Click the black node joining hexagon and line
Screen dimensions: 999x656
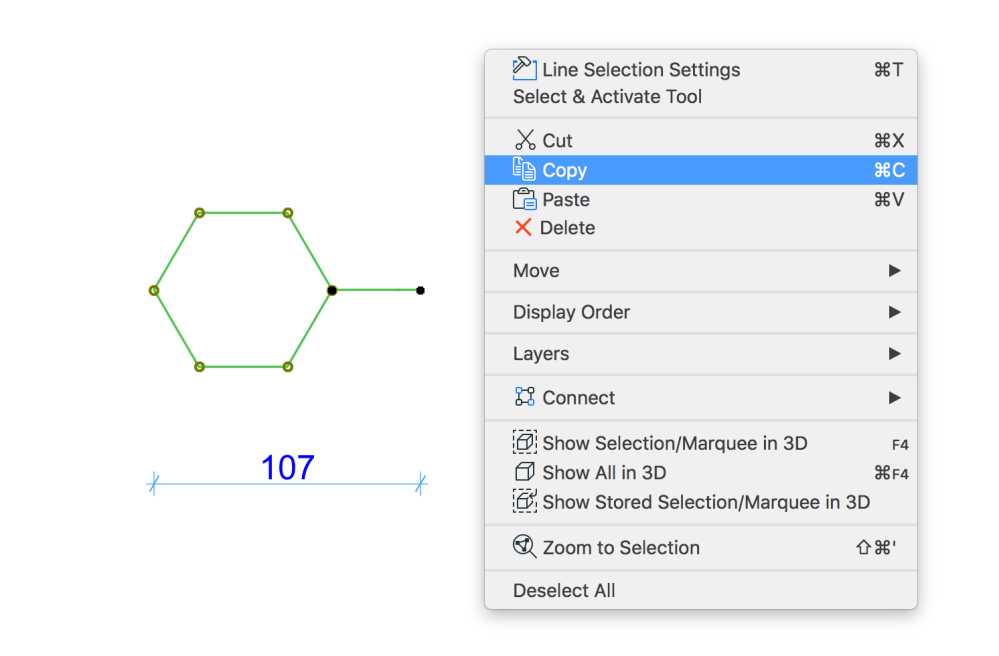tap(332, 290)
